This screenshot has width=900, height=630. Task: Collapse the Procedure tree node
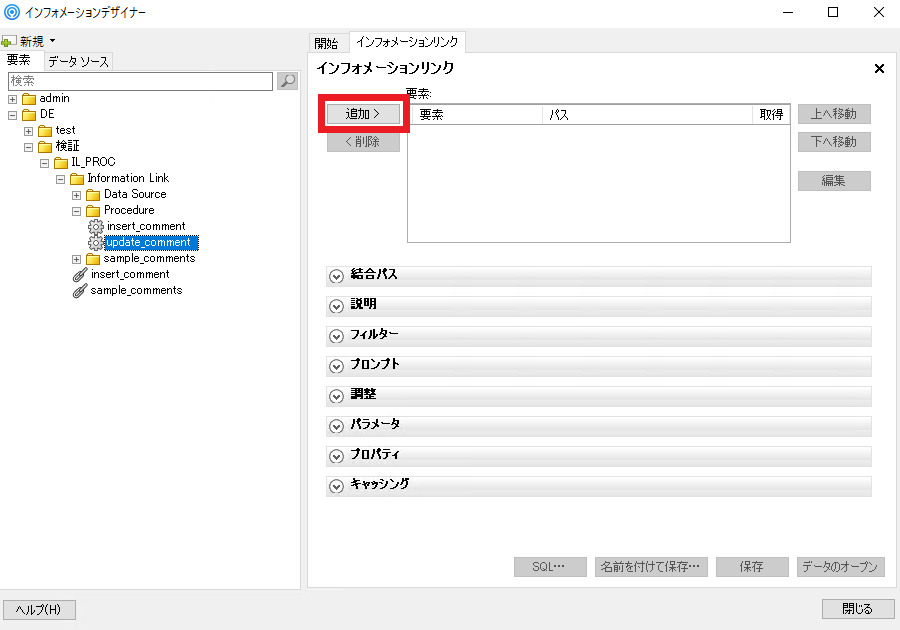pos(76,212)
